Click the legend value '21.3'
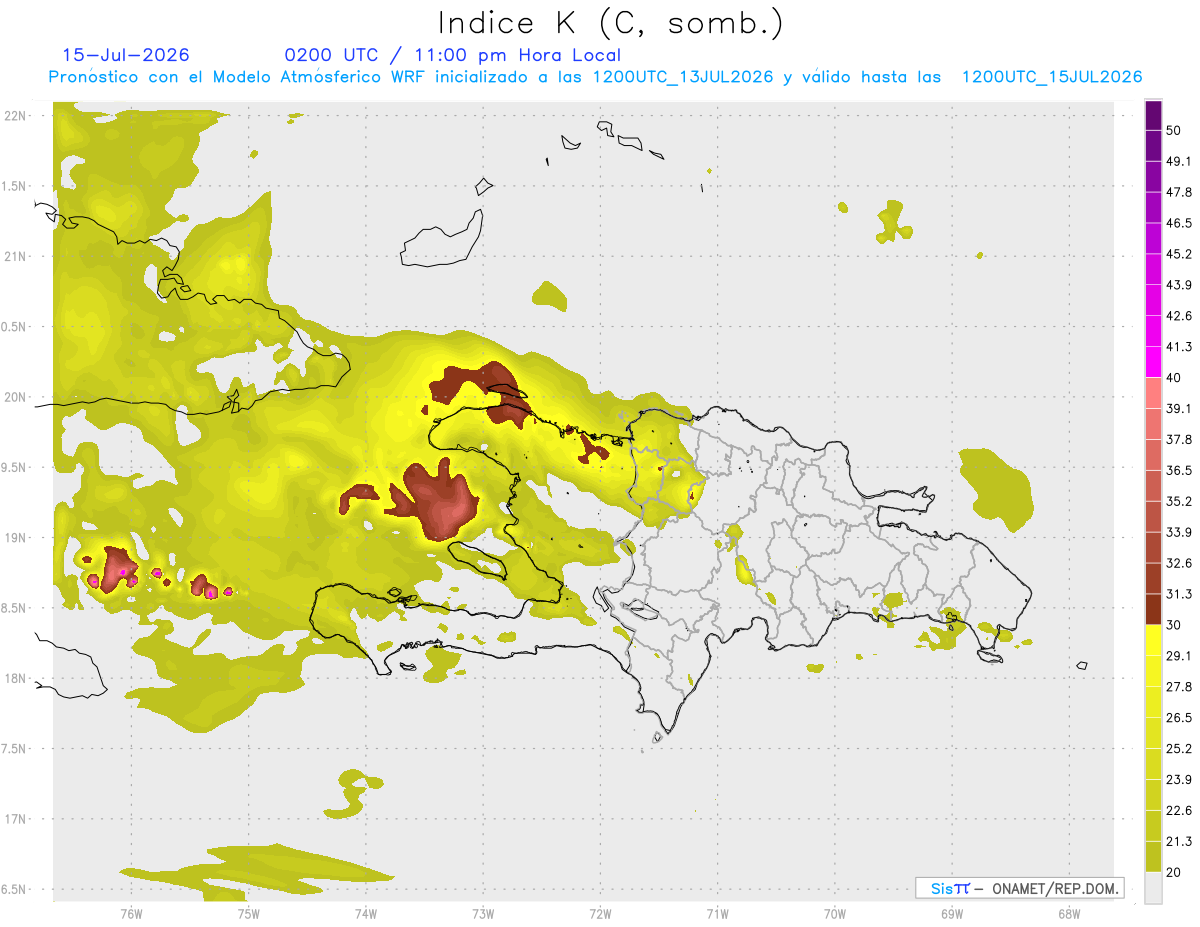The image size is (1200, 927). click(1179, 842)
